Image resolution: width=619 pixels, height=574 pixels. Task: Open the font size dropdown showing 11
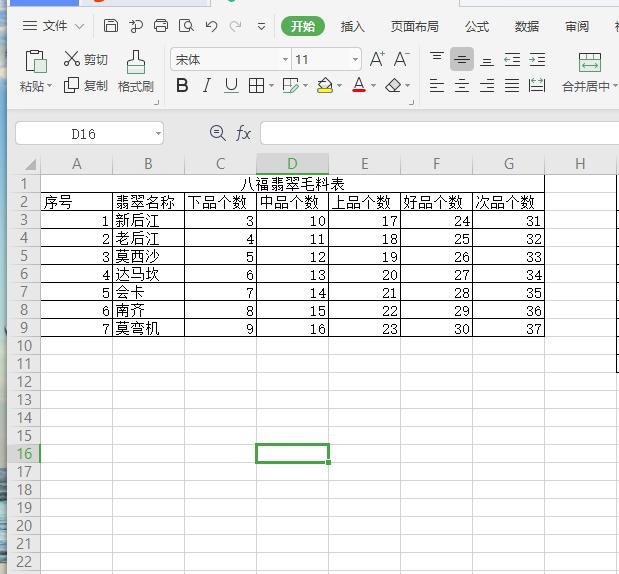pos(355,59)
